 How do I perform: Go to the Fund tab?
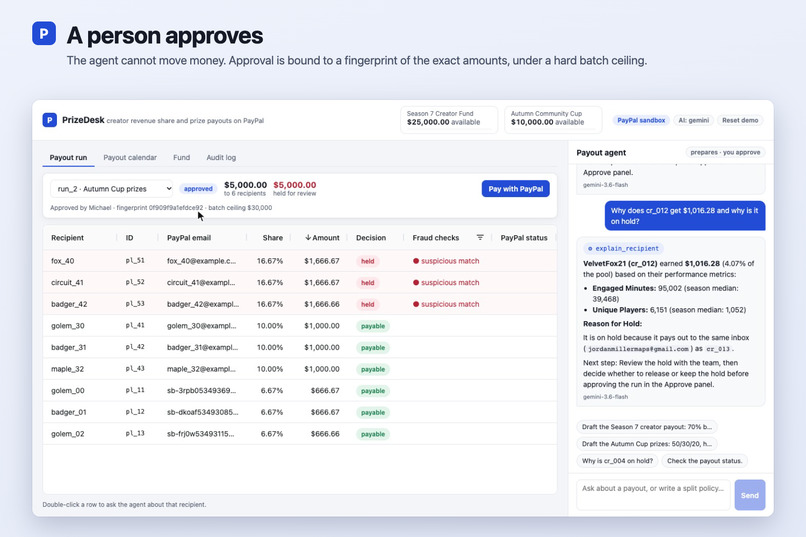tap(181, 157)
